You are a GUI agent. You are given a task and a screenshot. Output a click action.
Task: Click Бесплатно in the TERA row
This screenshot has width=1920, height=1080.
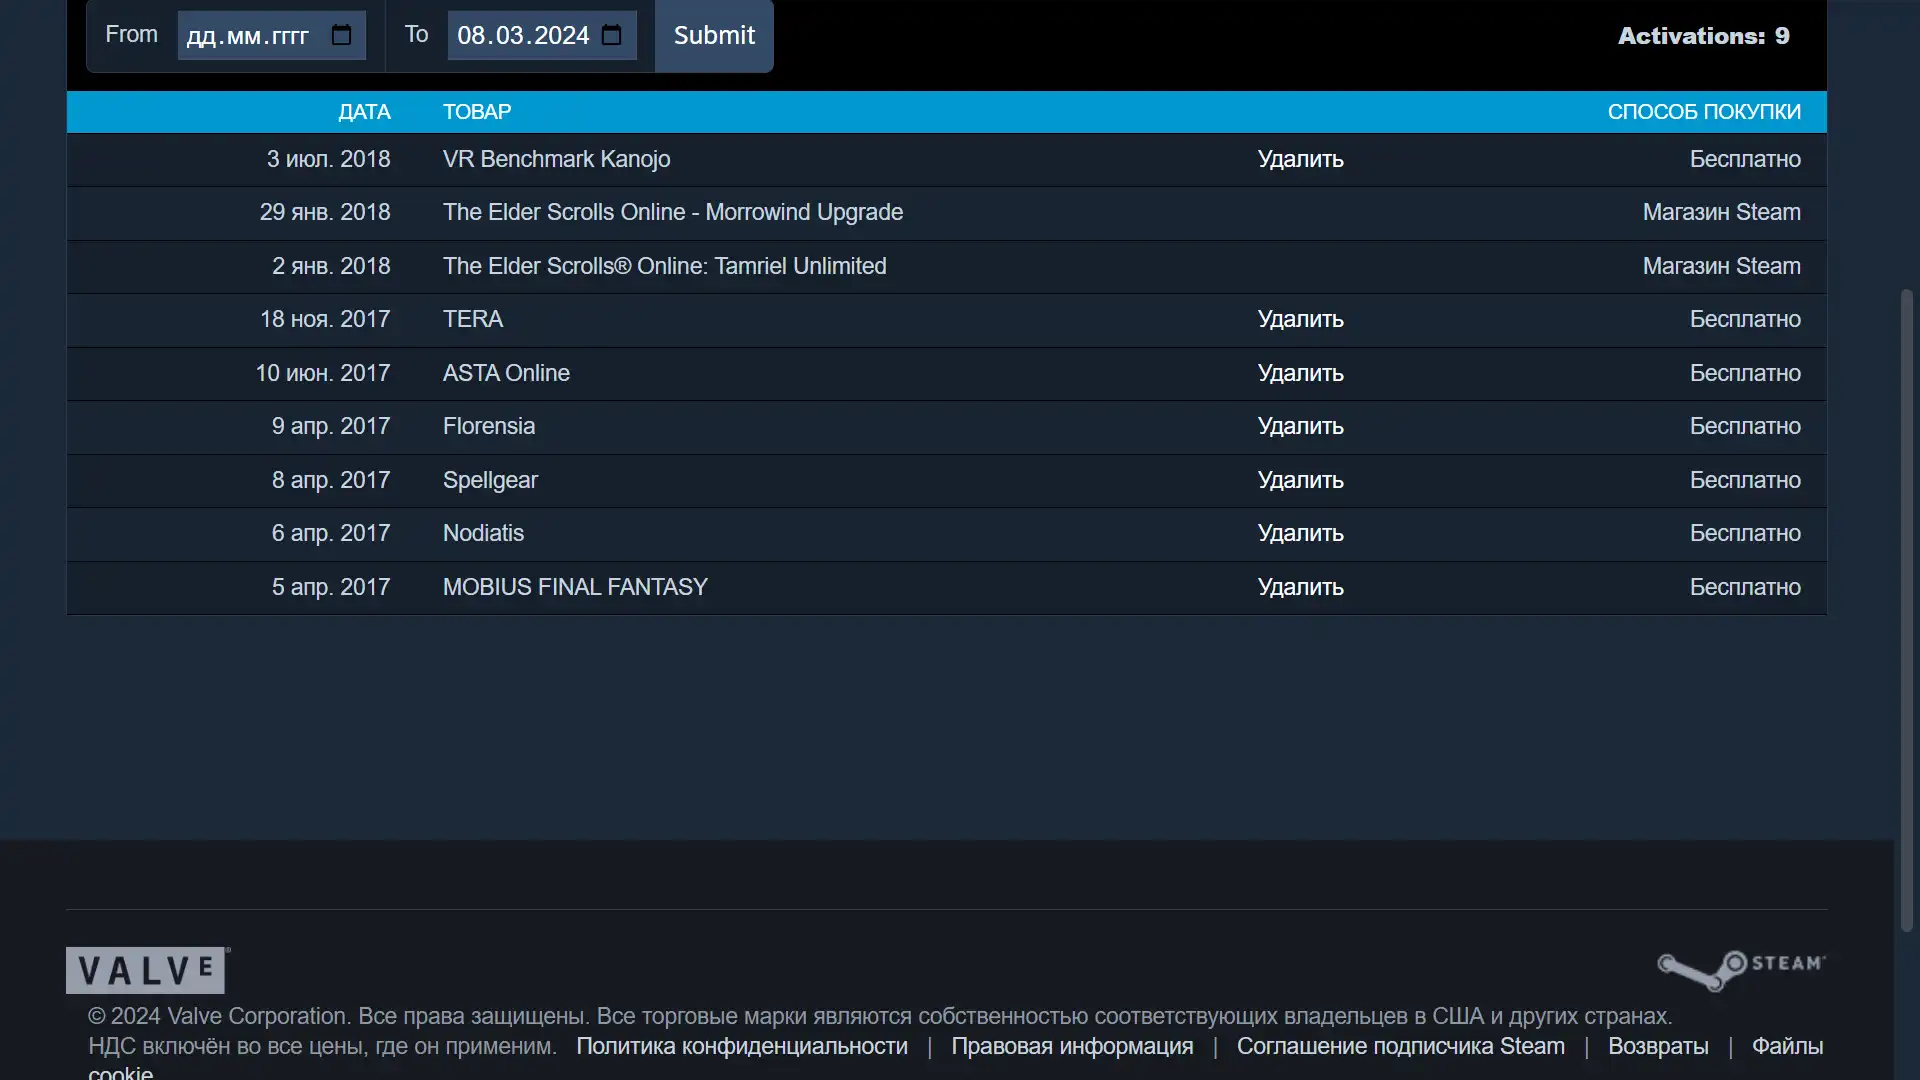[x=1745, y=319]
